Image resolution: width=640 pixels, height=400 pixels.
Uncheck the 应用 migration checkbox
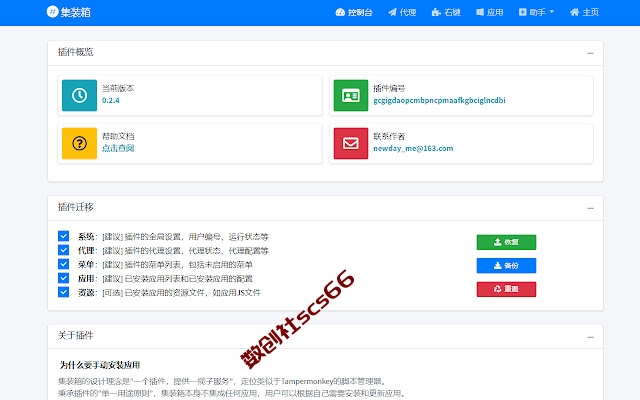pos(63,278)
